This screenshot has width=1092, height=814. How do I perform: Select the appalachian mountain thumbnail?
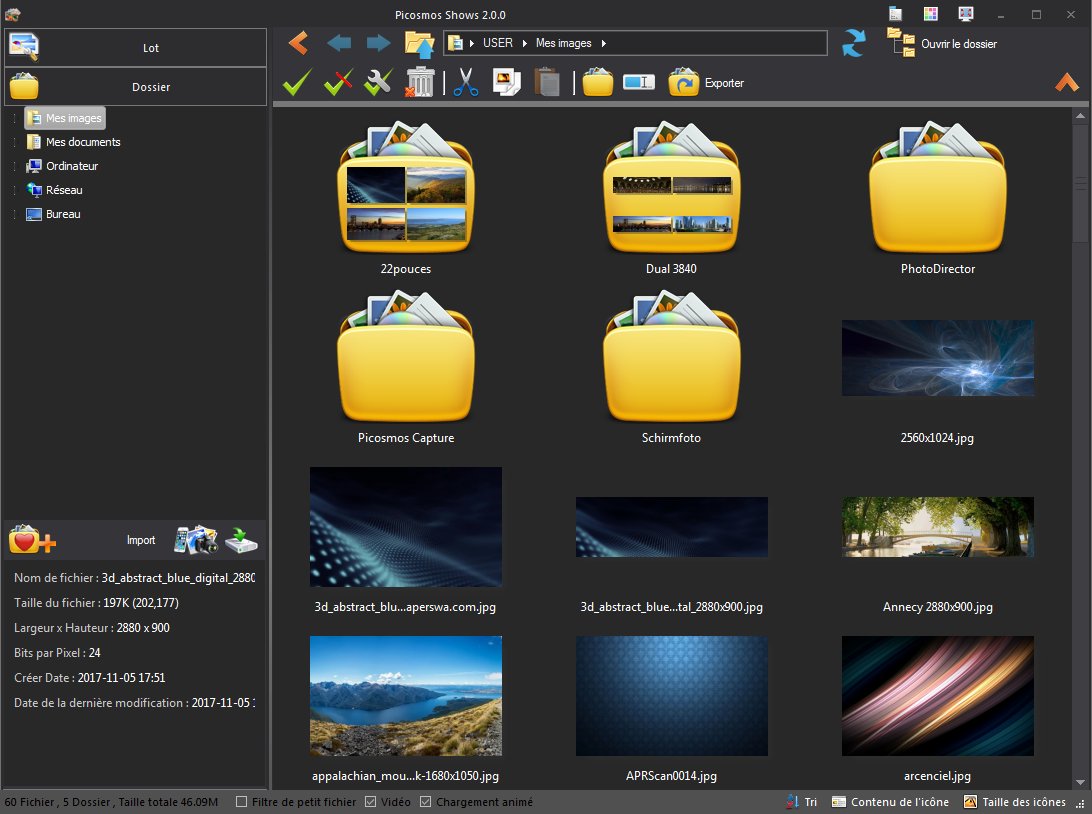406,696
